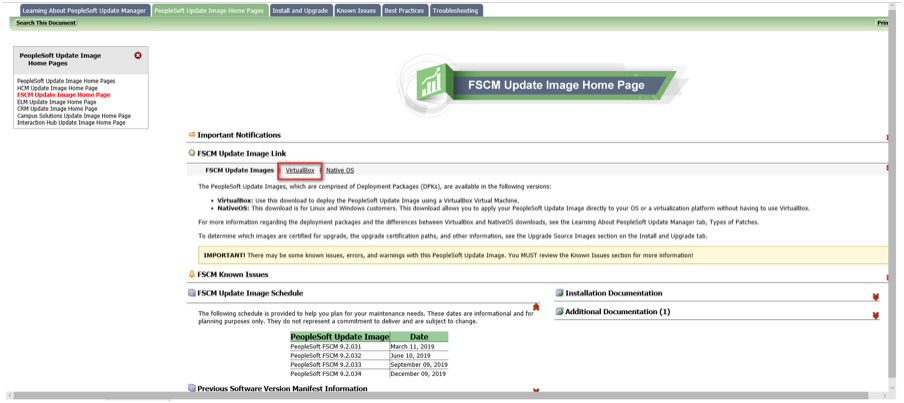This screenshot has width=904, height=403.
Task: Click the FSCM Update Image Link heading
Action: click(x=242, y=153)
